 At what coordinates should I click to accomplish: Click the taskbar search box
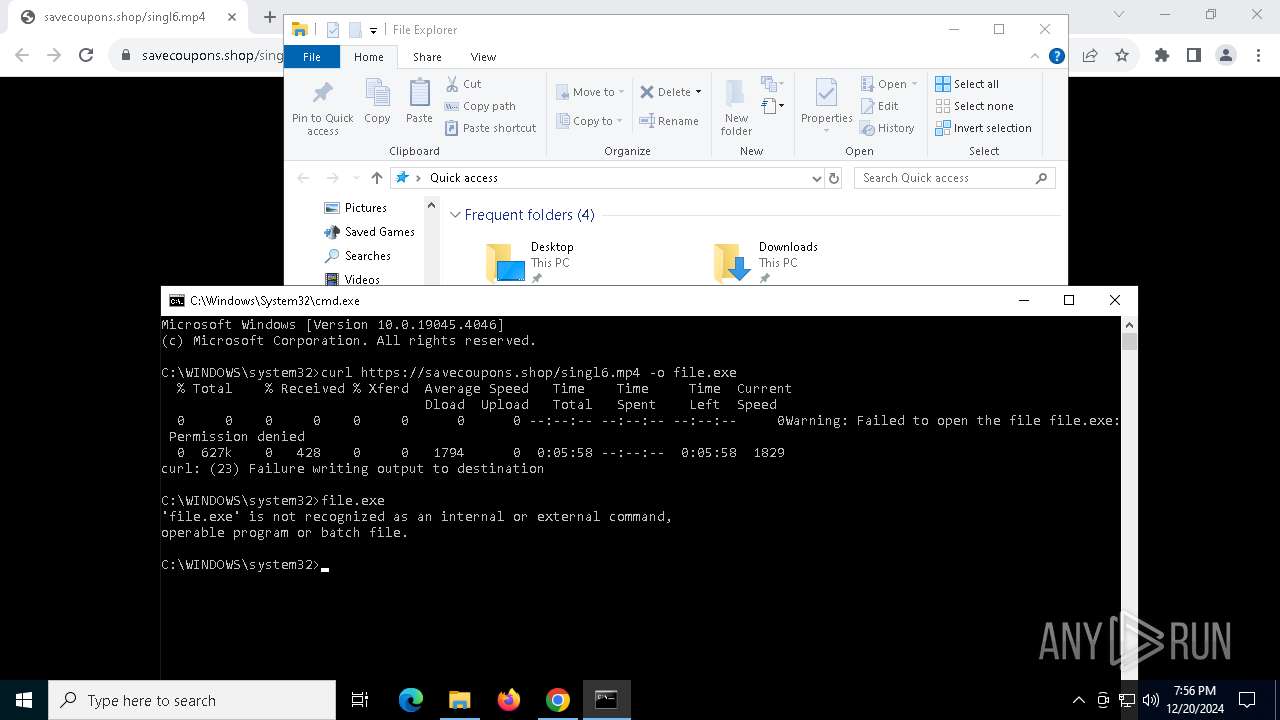(192, 700)
